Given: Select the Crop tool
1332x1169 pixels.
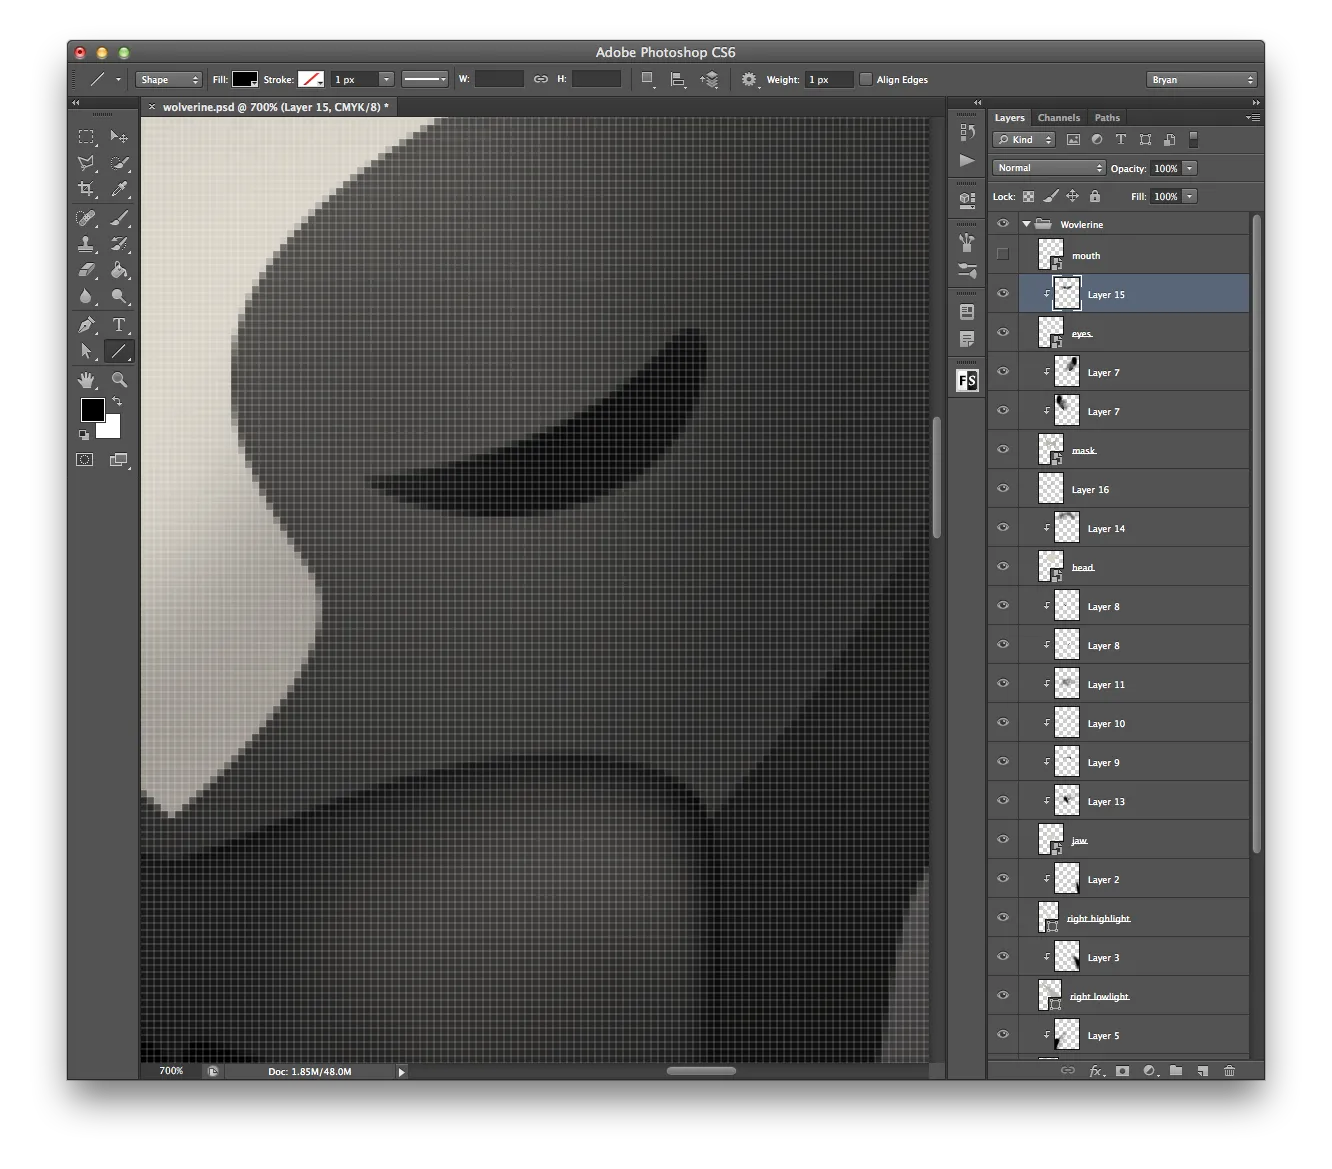Looking at the screenshot, I should point(87,189).
